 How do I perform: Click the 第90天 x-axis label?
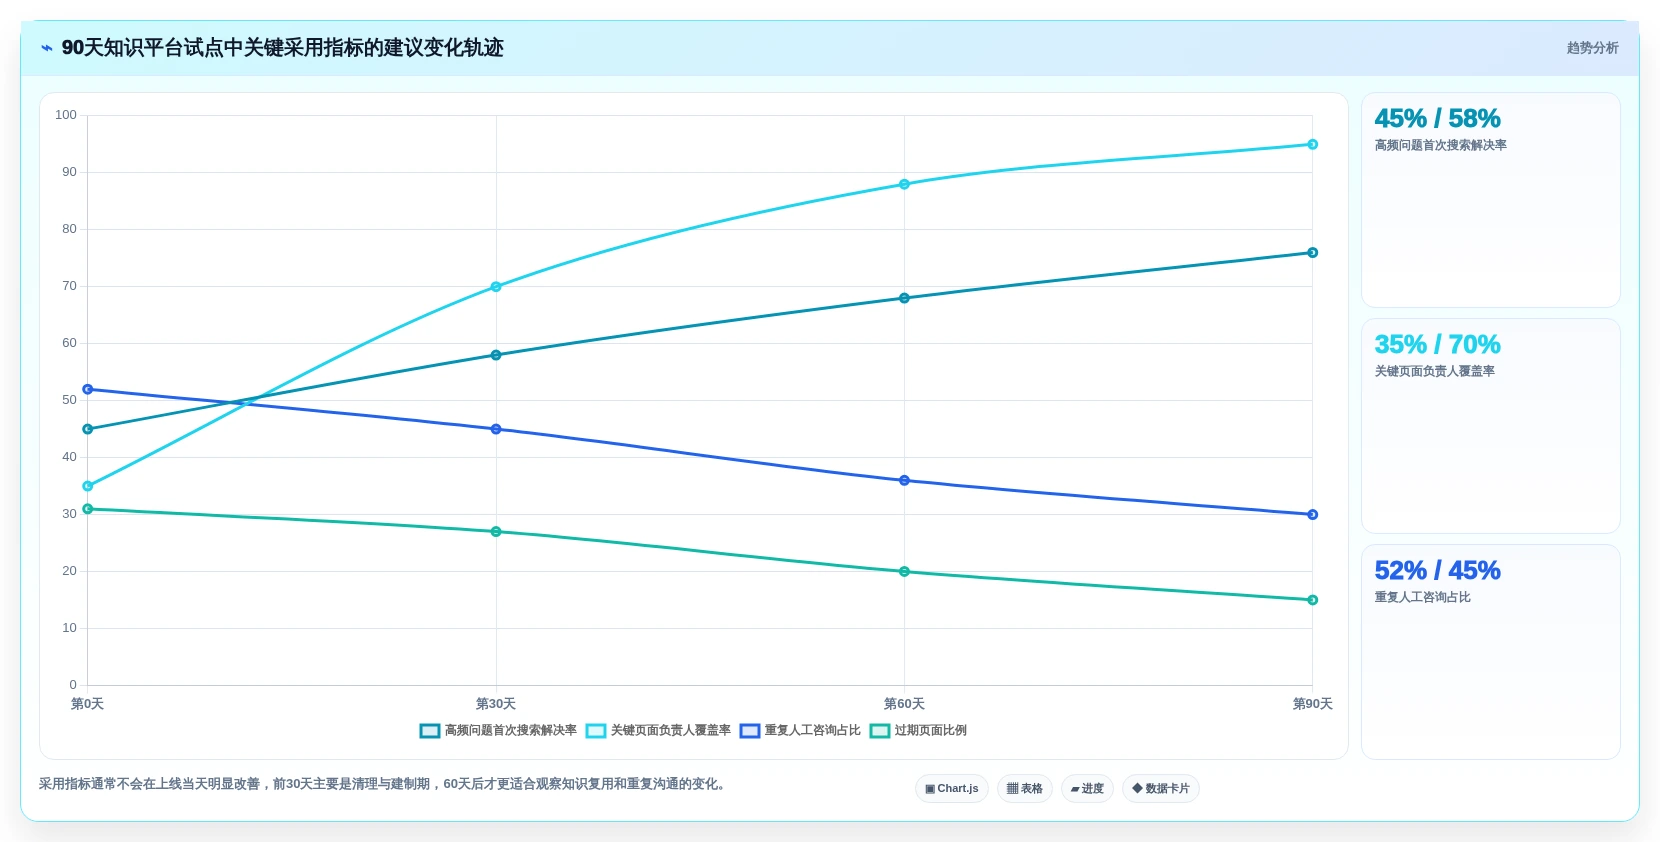pos(1313,704)
